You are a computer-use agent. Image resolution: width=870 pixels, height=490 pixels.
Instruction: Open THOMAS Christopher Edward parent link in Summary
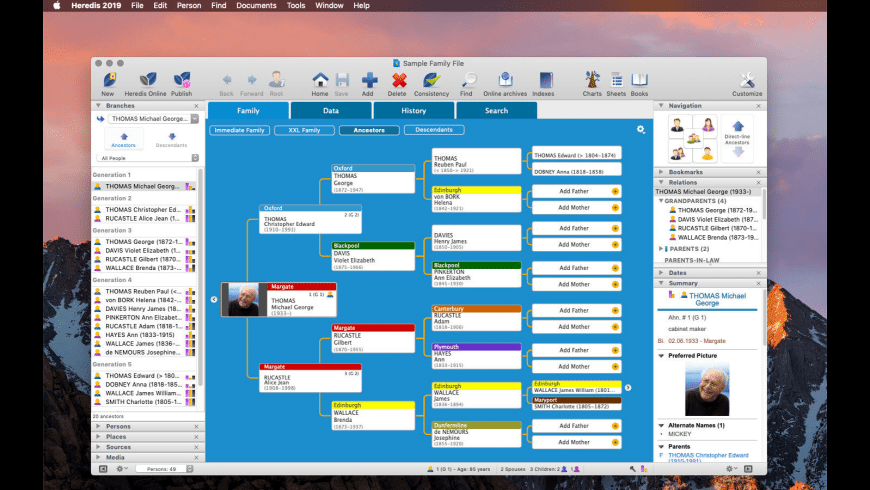click(x=708, y=455)
